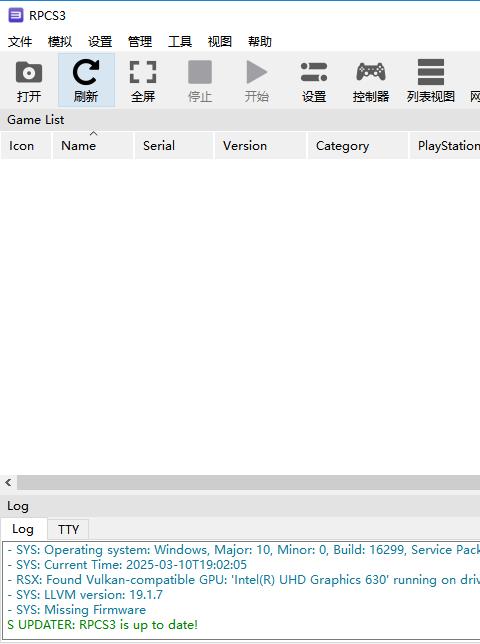Select the Log tab
This screenshot has height=644, width=480.
[23, 529]
